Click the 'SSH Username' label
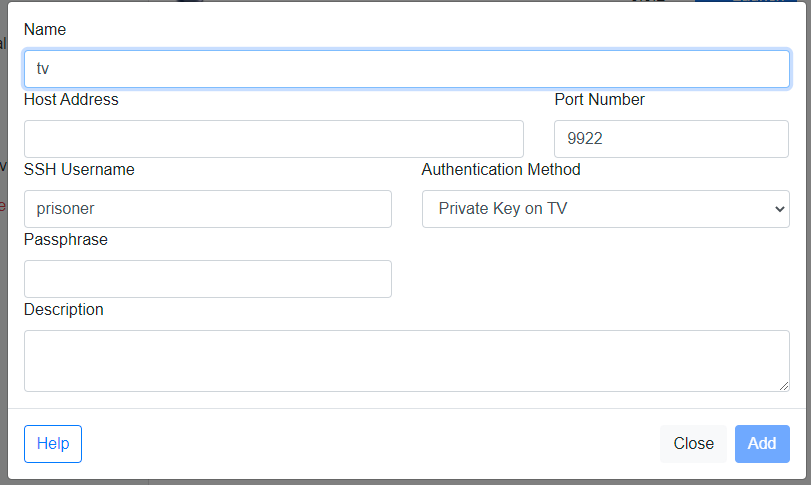811x485 pixels. coord(79,170)
